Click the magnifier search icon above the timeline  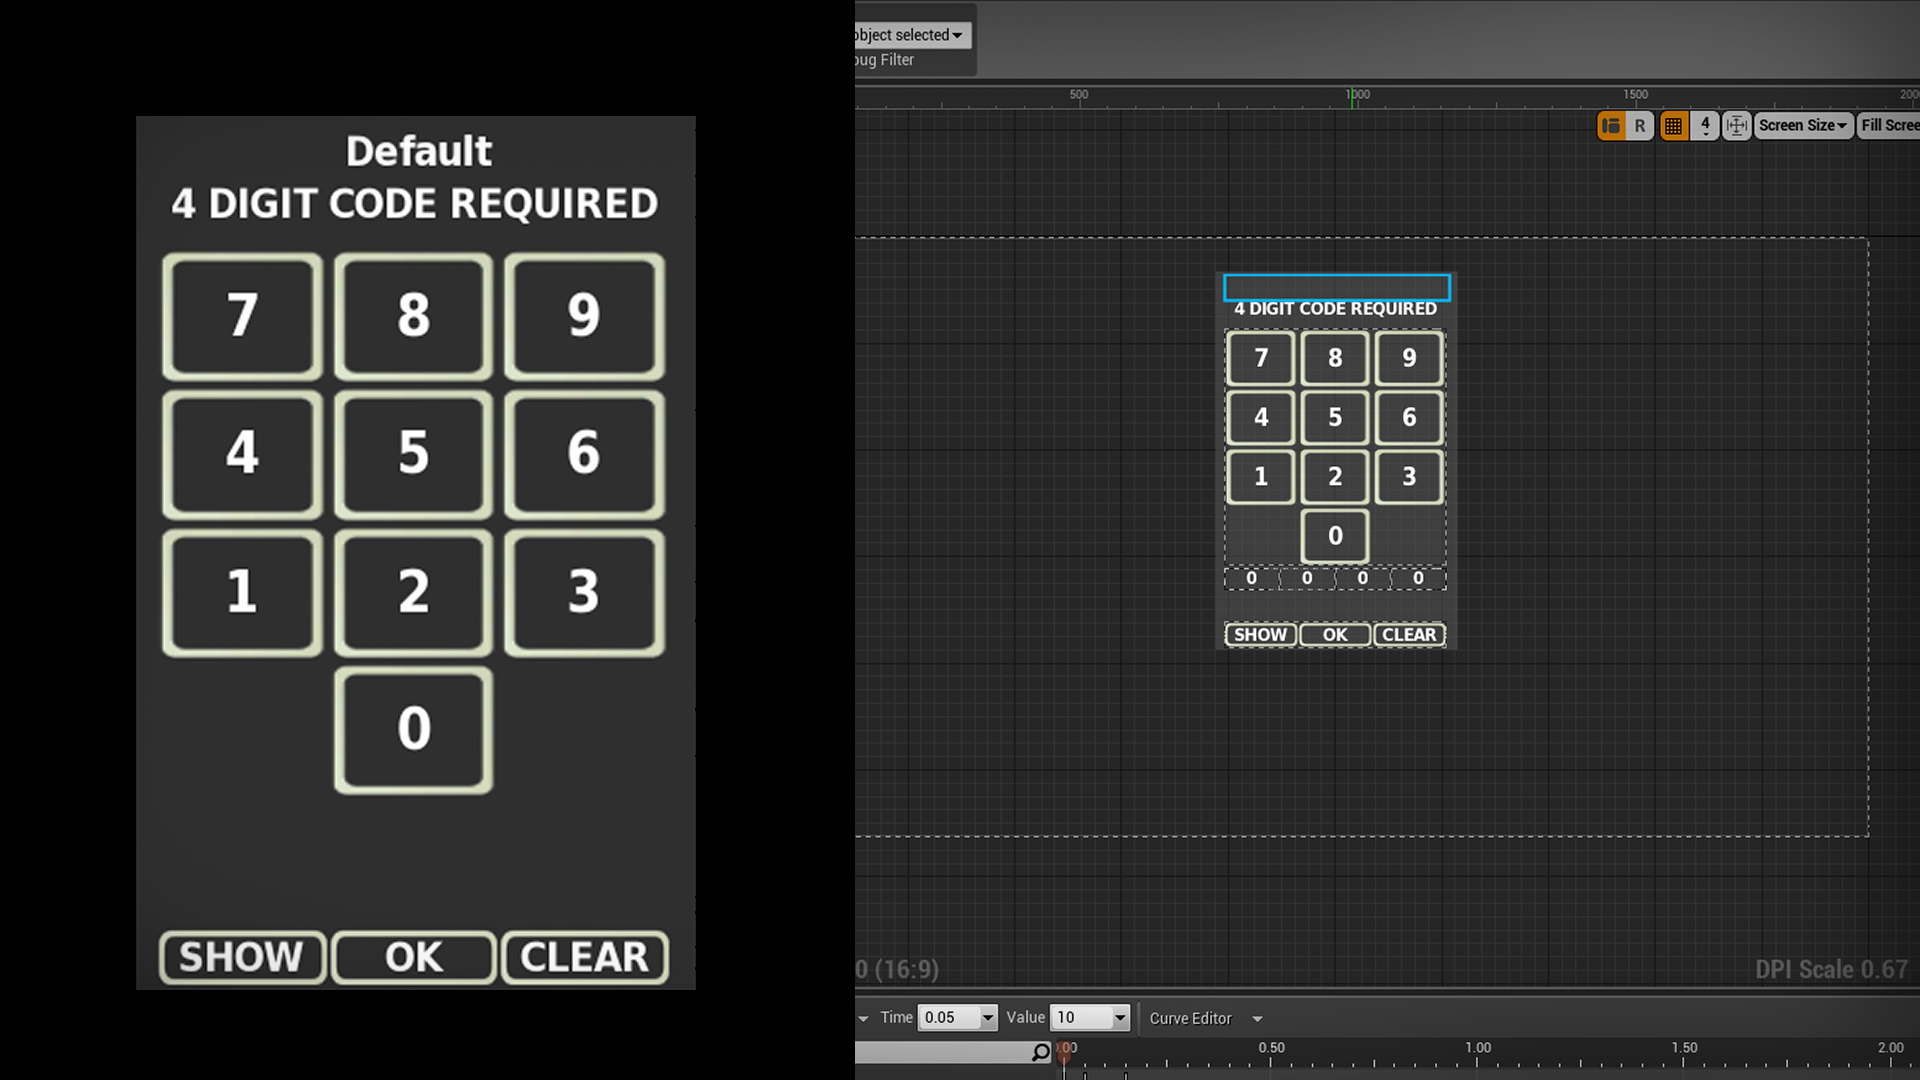point(1041,1053)
